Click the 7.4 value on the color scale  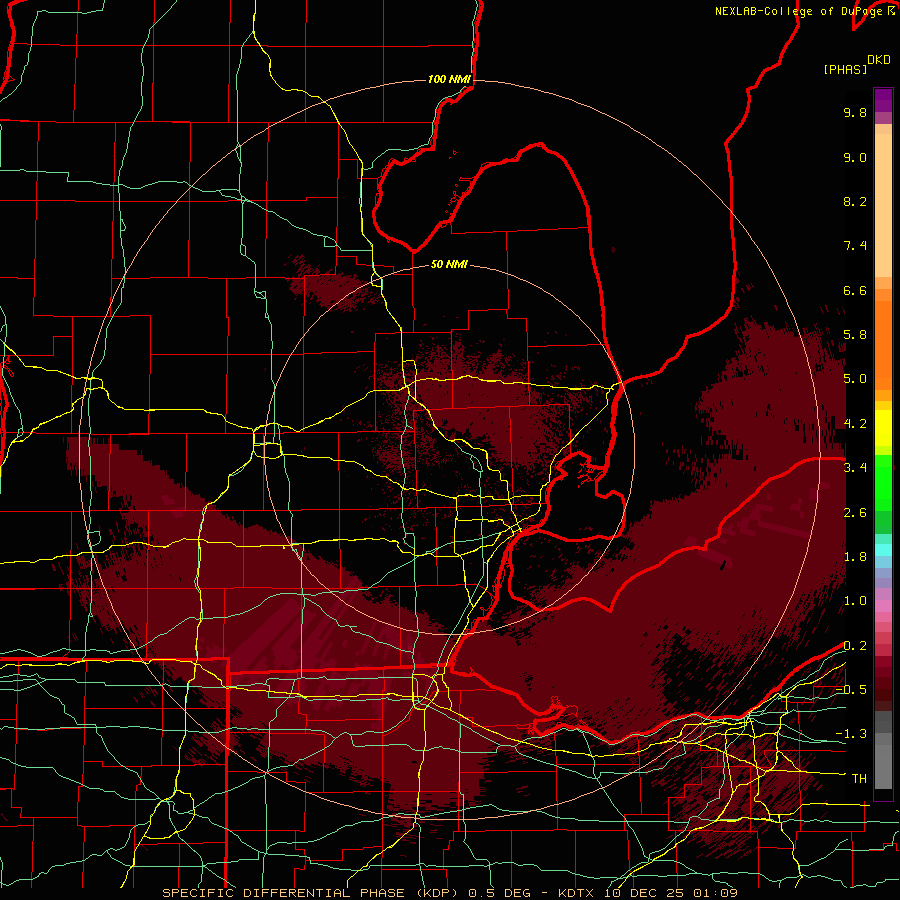(855, 246)
